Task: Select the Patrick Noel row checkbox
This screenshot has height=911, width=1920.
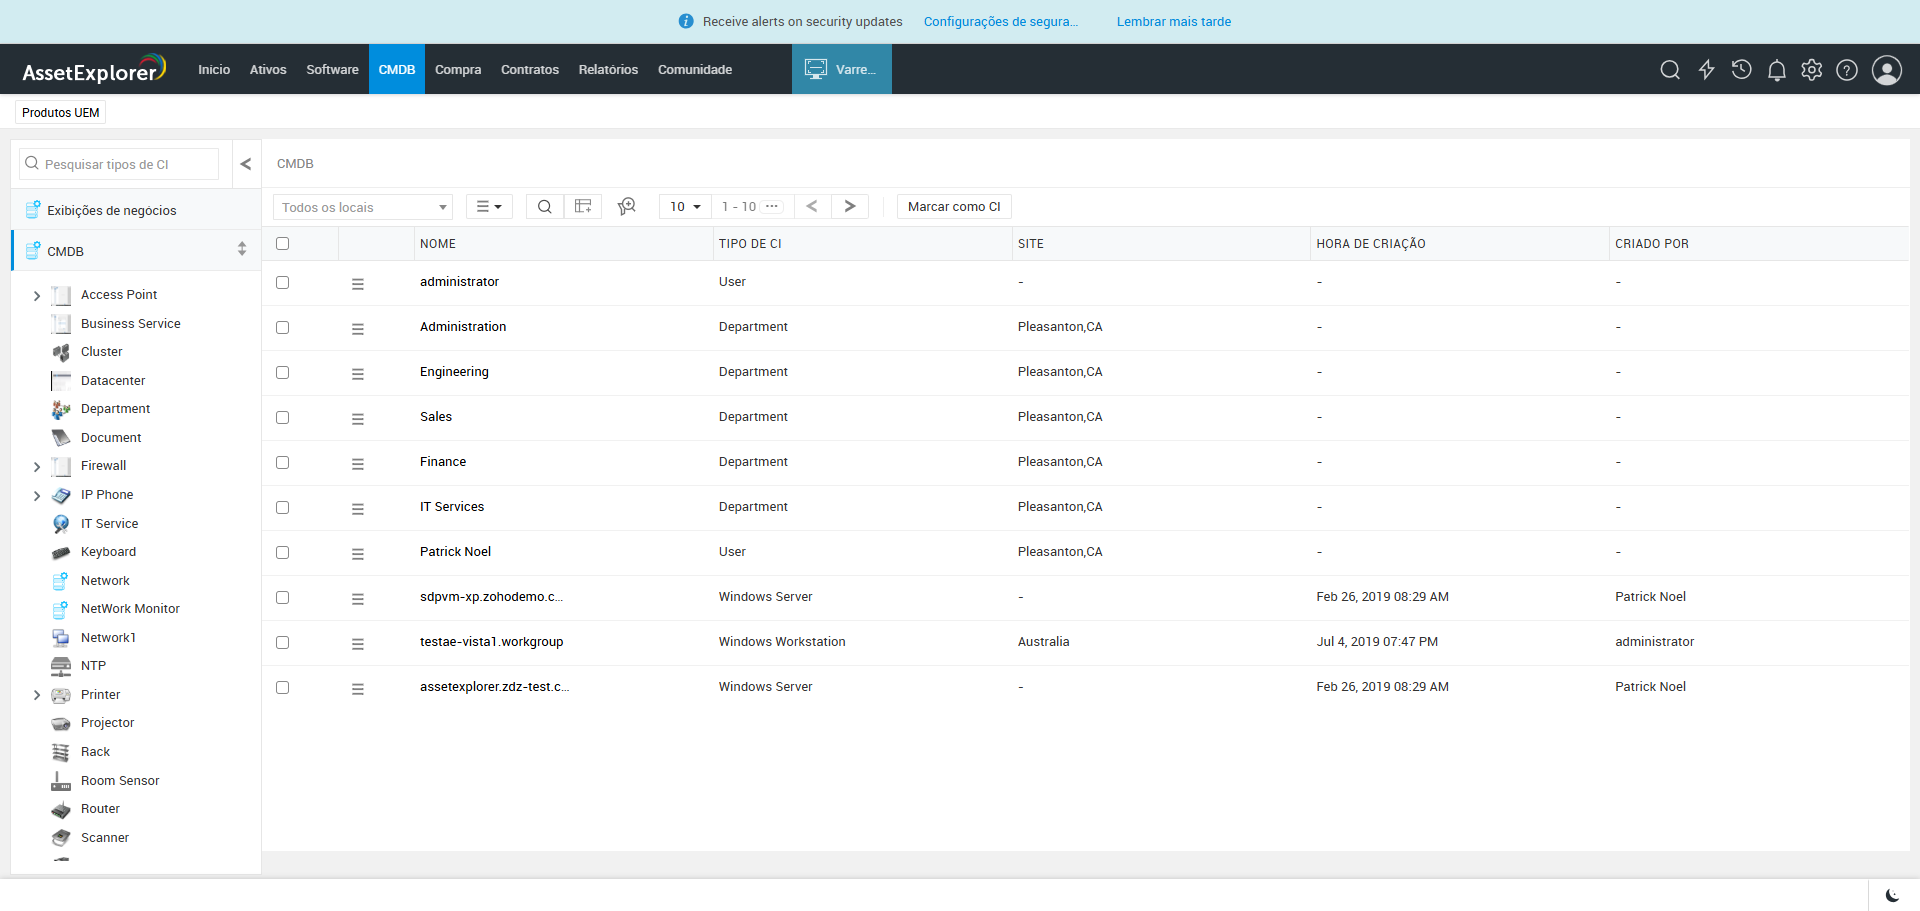Action: [283, 552]
